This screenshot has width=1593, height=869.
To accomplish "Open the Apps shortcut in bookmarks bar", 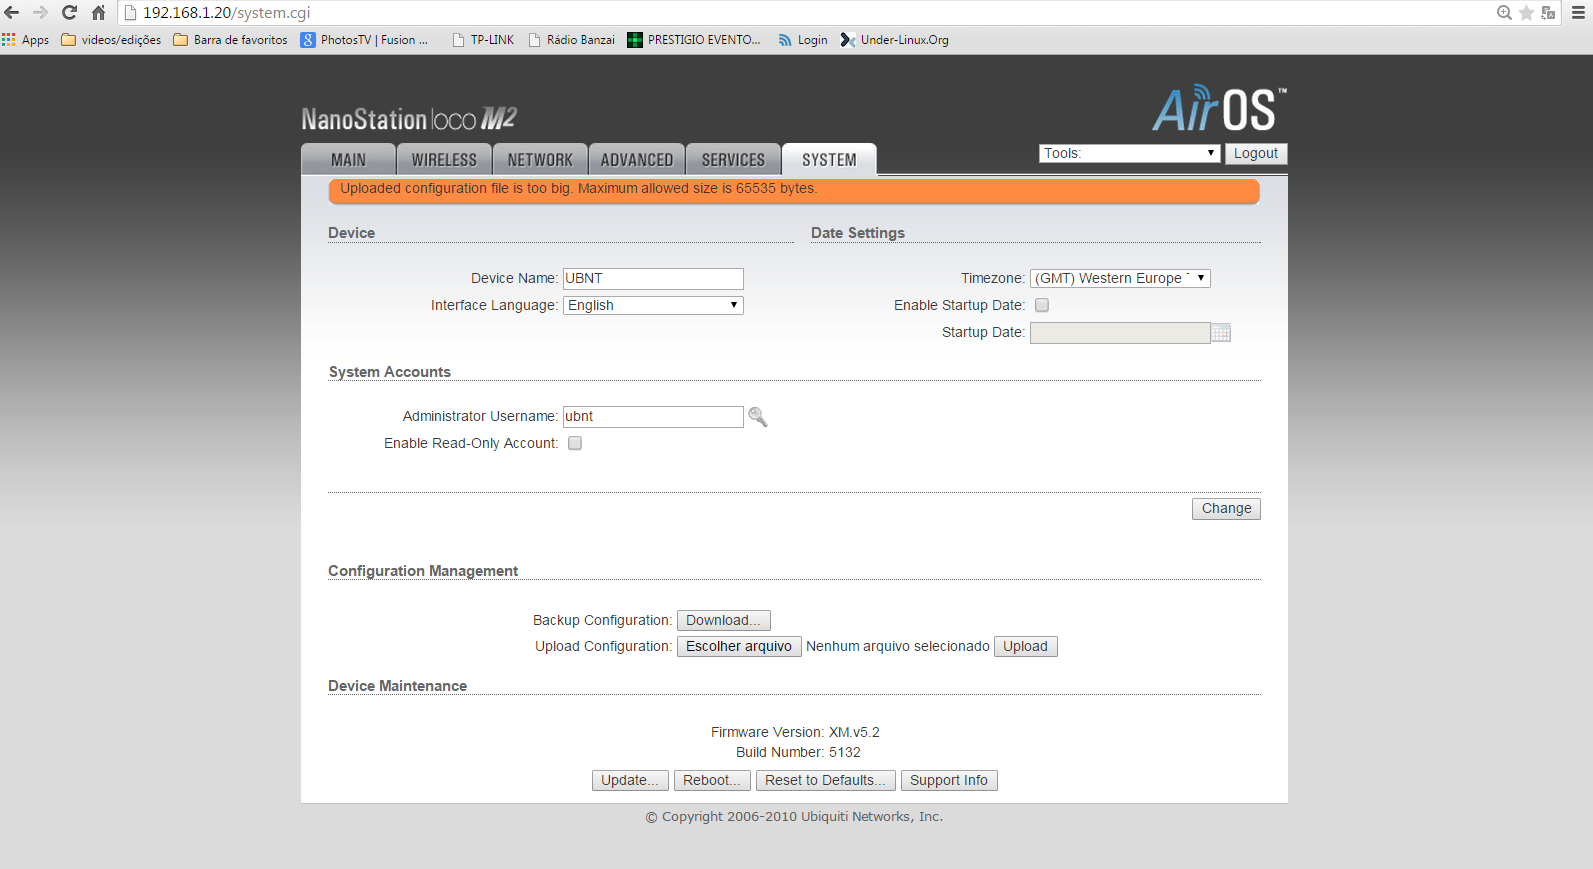I will point(26,40).
